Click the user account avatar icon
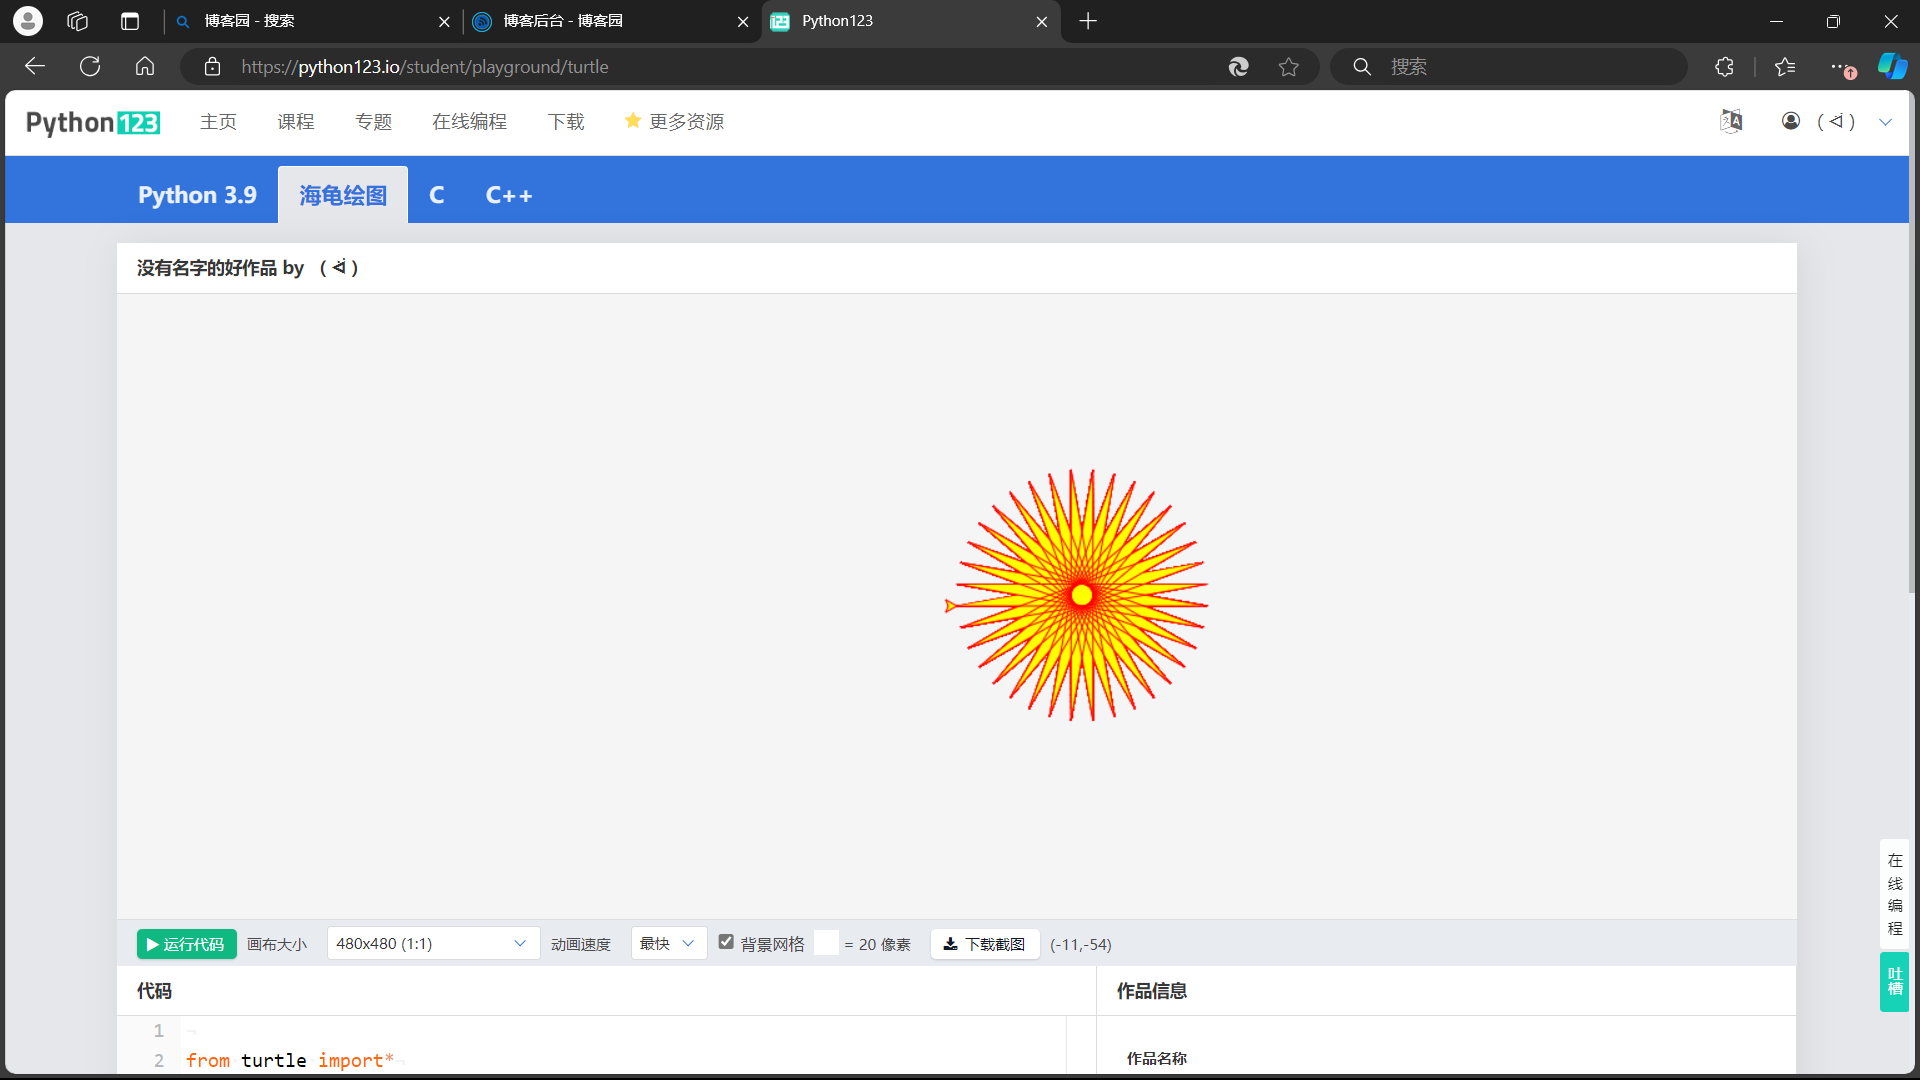The image size is (1920, 1080). pos(1791,121)
